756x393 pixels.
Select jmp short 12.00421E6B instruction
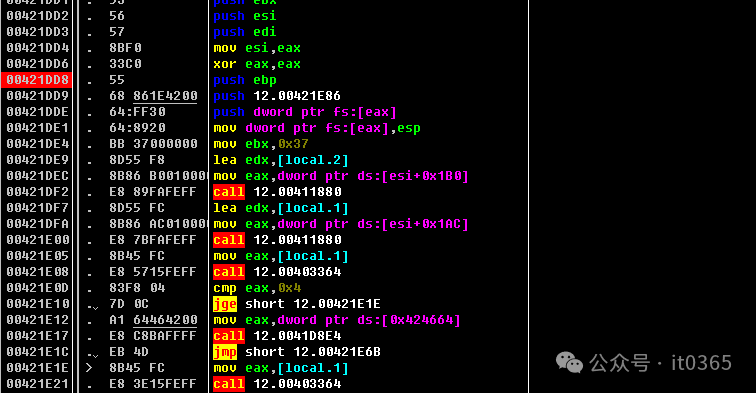click(297, 352)
